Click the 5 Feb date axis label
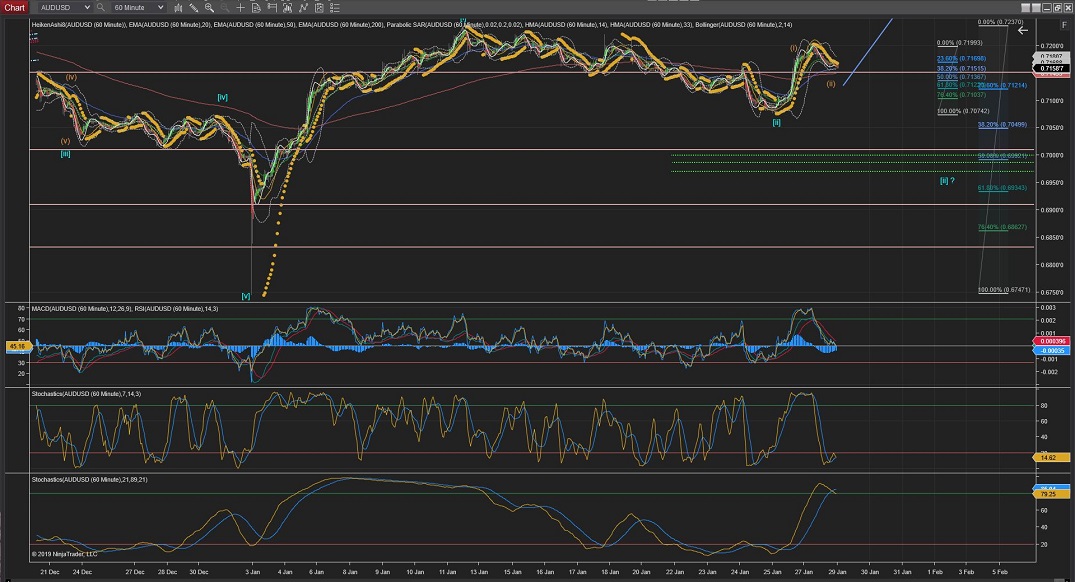This screenshot has width=1075, height=582. (x=1000, y=572)
